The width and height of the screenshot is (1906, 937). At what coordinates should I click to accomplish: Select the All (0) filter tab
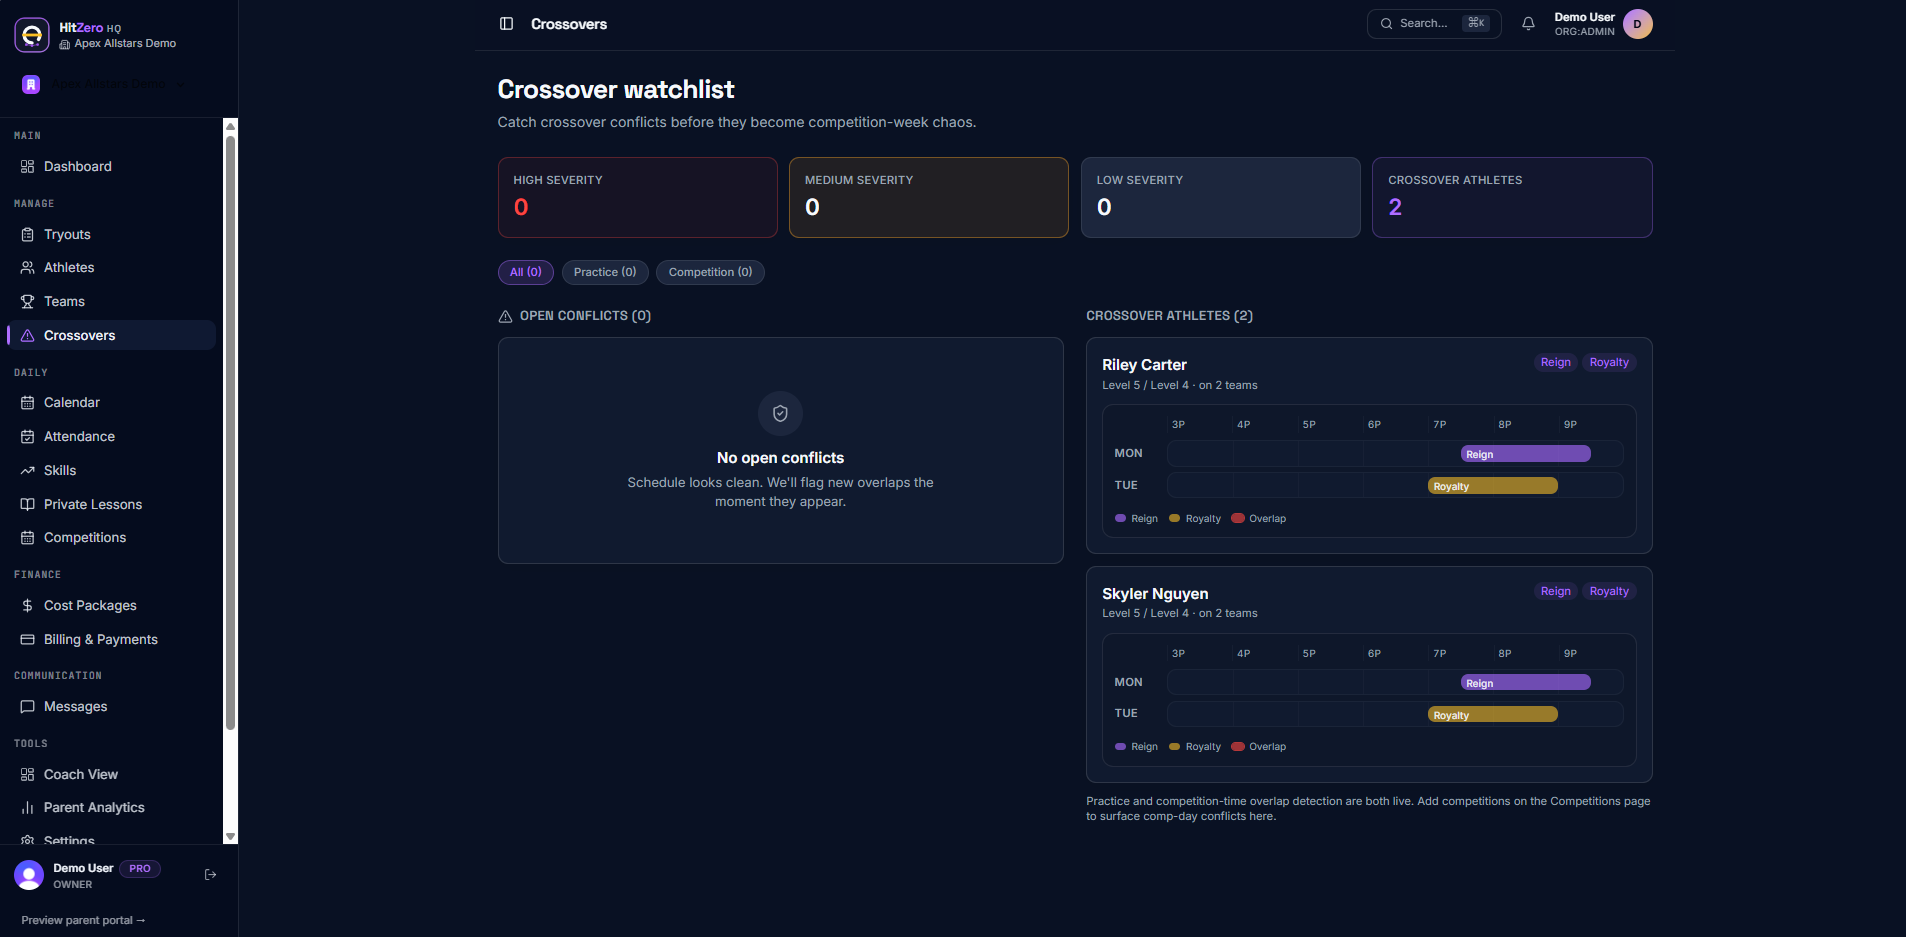pyautogui.click(x=525, y=272)
